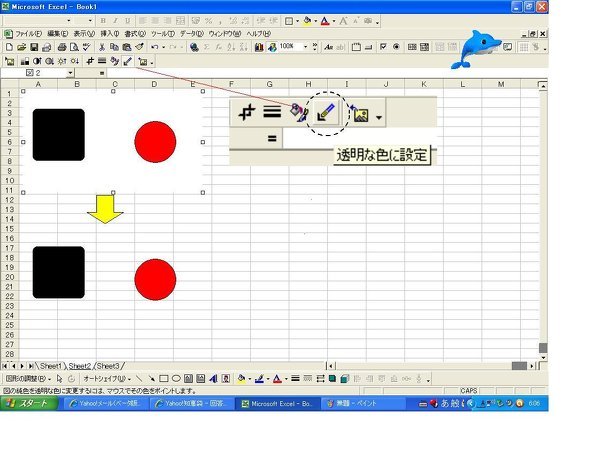Open the オートシェイプ AutoShapes menu

[x=107, y=379]
